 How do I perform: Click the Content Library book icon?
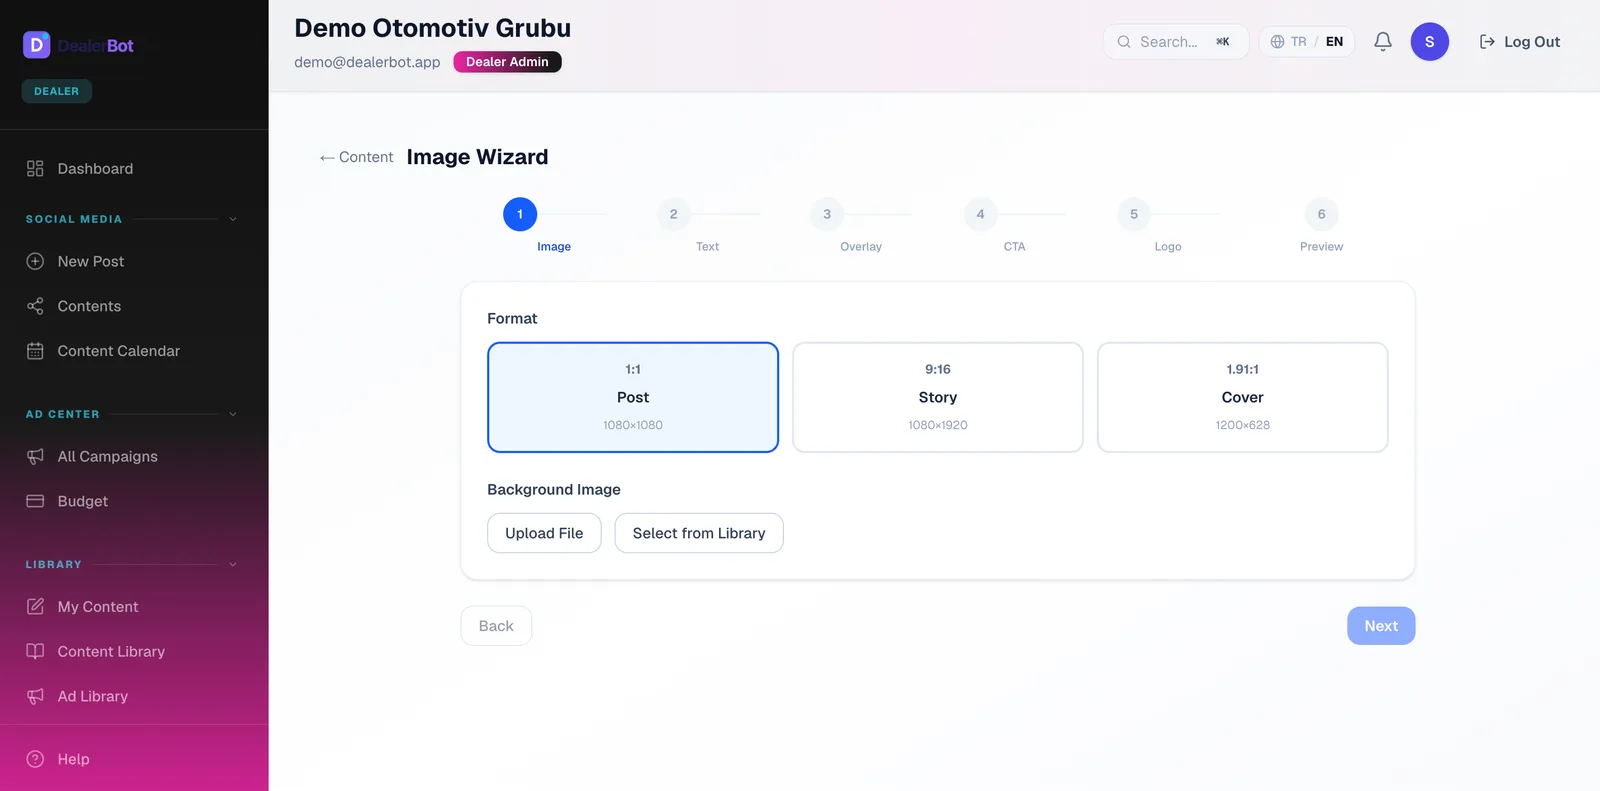click(x=35, y=652)
